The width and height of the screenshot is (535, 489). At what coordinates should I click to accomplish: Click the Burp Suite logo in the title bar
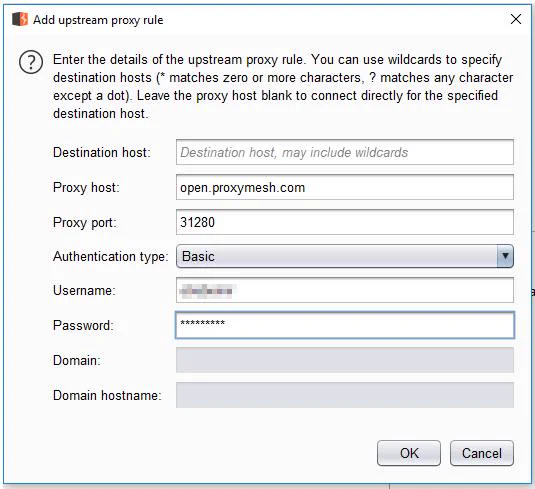pyautogui.click(x=19, y=19)
